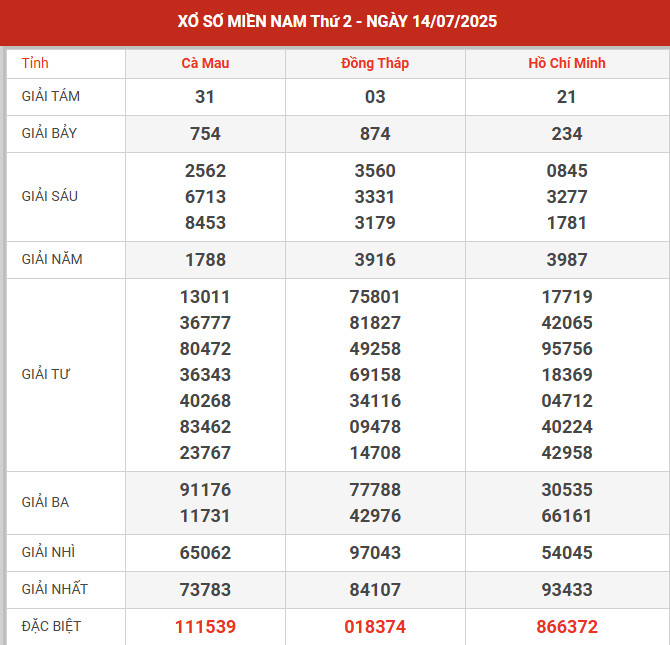Select giải năm number 1788

point(205,260)
